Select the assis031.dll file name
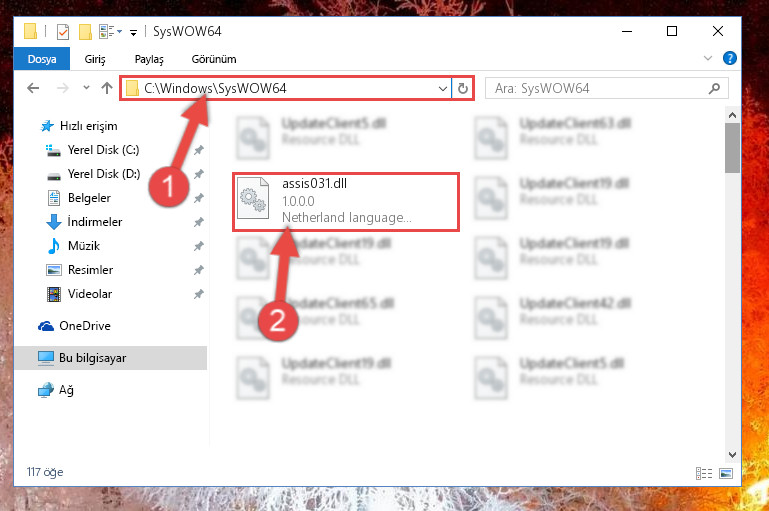The width and height of the screenshot is (769, 511). (314, 183)
